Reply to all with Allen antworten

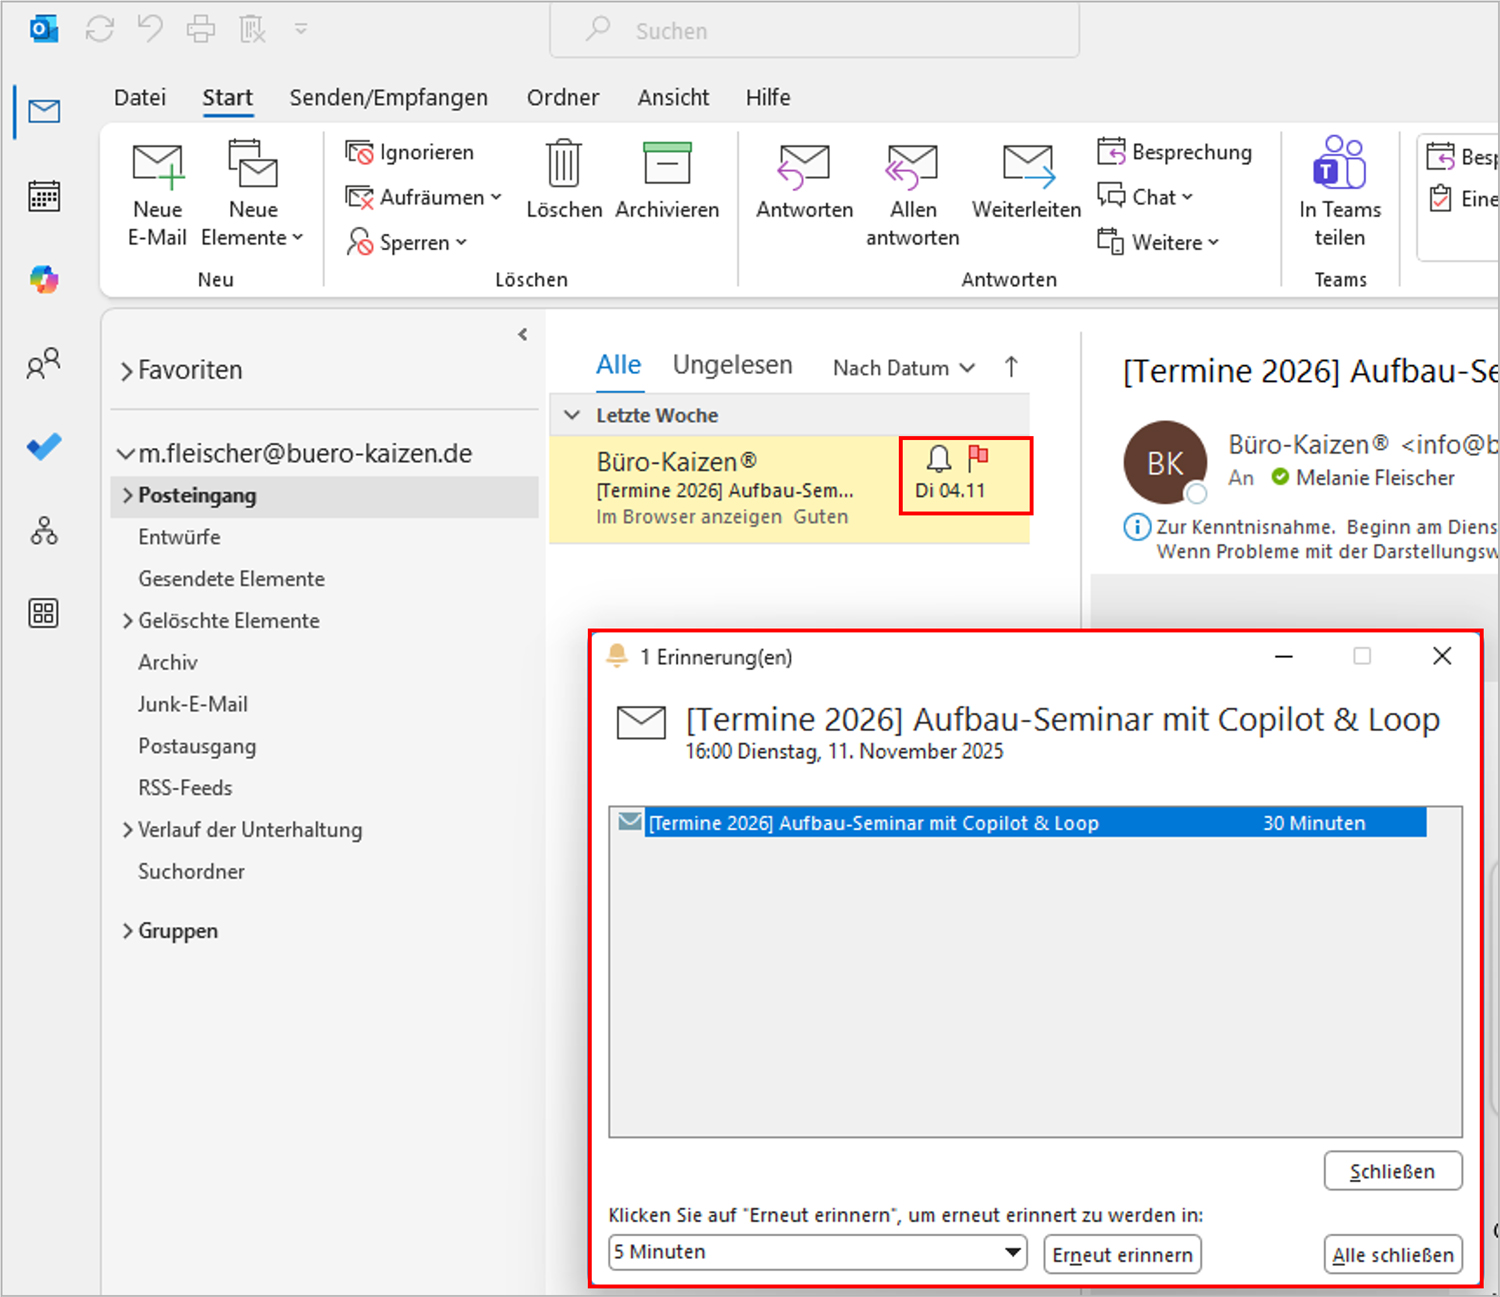click(911, 192)
